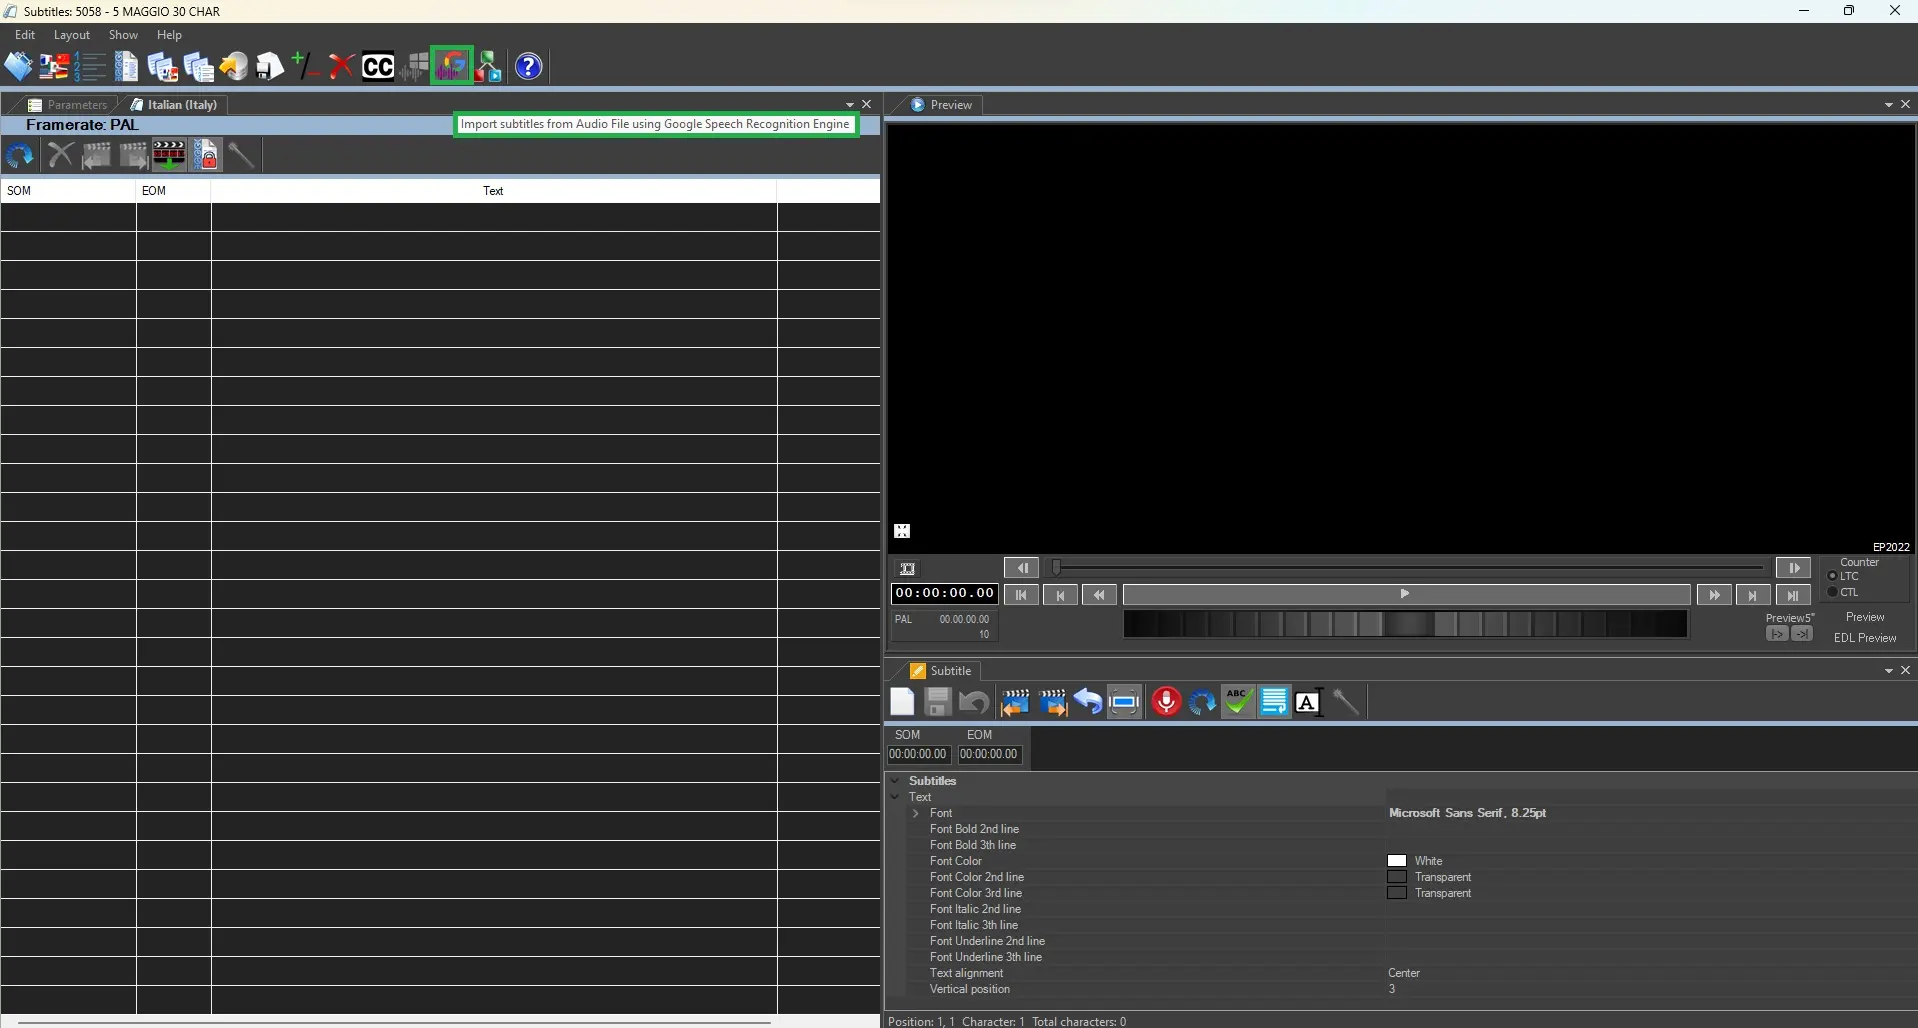Click the numbered list icon in main toolbar

(90, 67)
